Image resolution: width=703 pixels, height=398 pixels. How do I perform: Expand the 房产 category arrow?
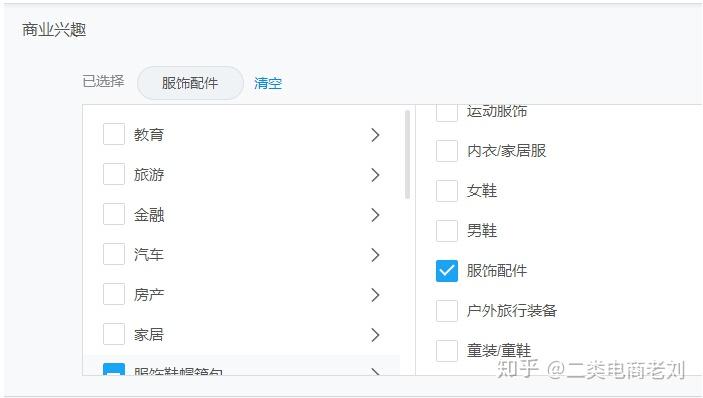click(x=376, y=295)
